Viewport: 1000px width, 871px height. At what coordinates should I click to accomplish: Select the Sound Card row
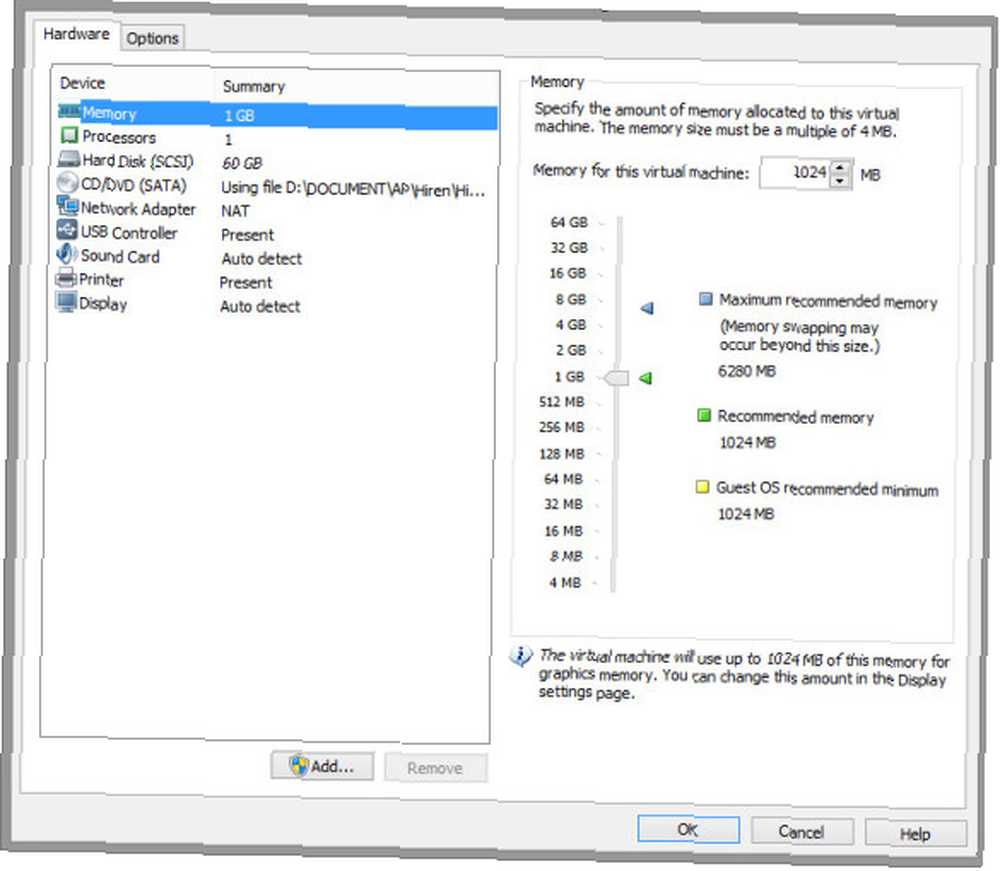pyautogui.click(x=274, y=257)
